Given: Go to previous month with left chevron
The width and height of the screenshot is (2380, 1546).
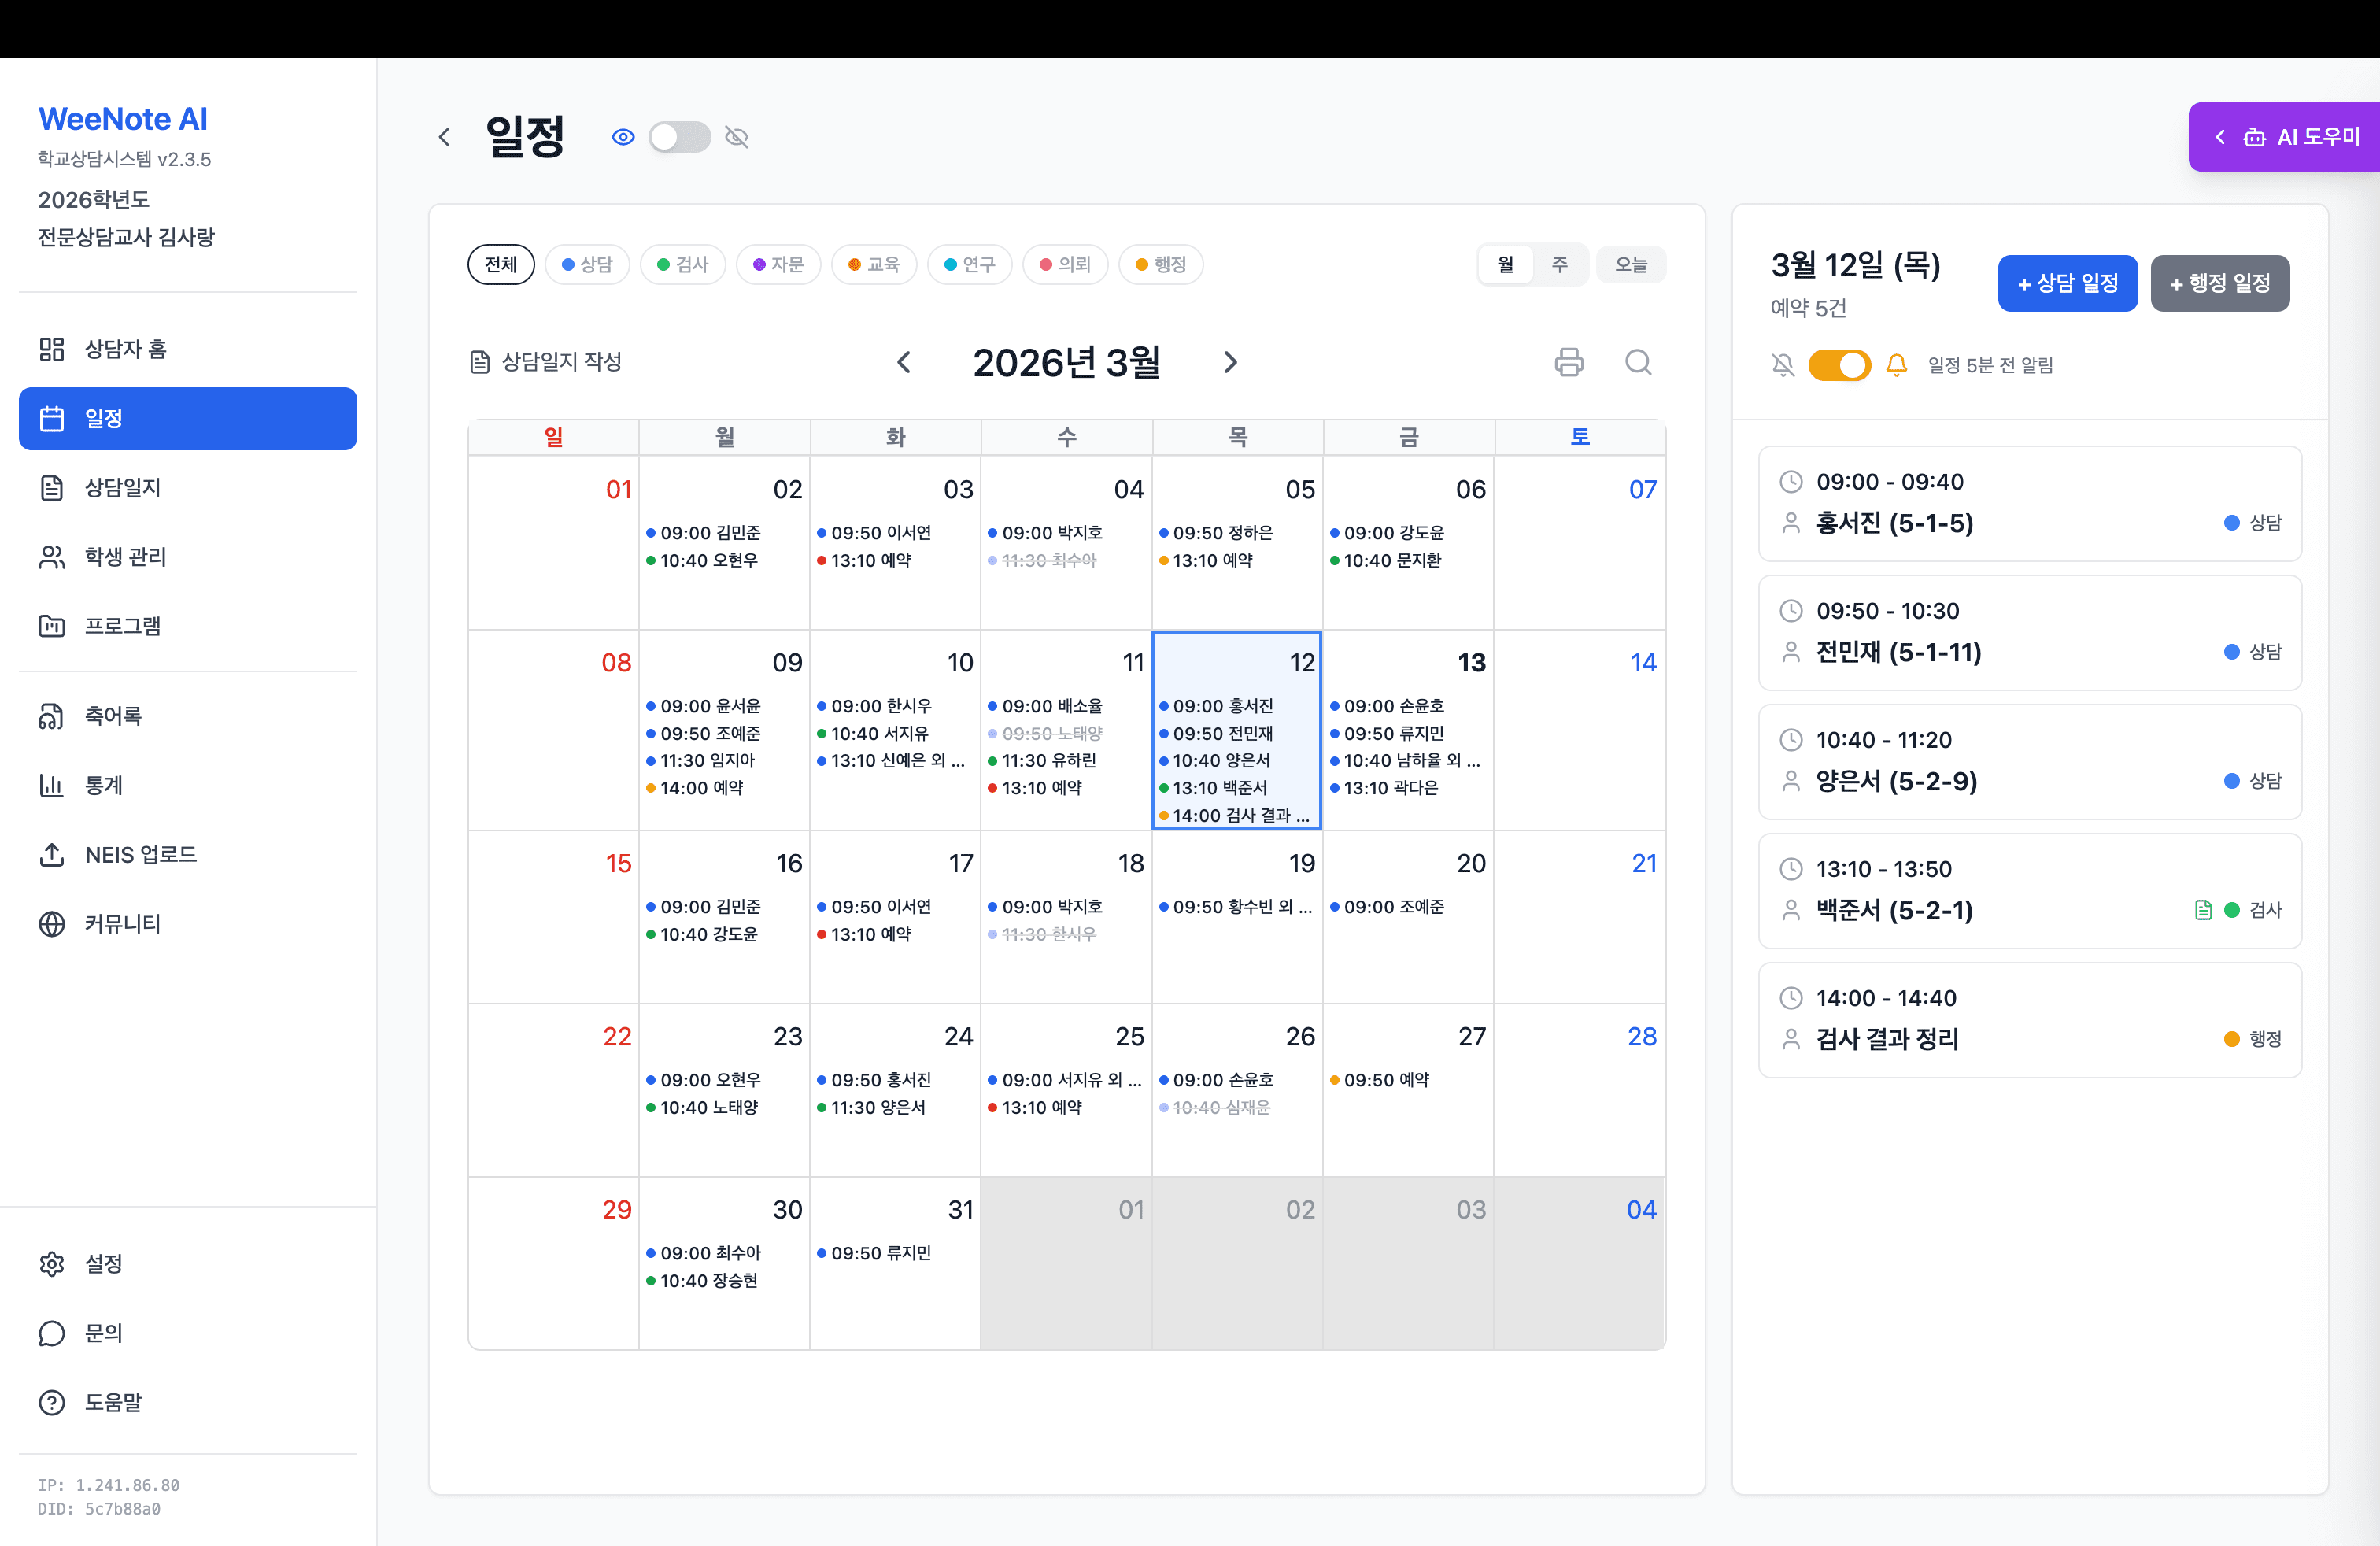Looking at the screenshot, I should (904, 362).
